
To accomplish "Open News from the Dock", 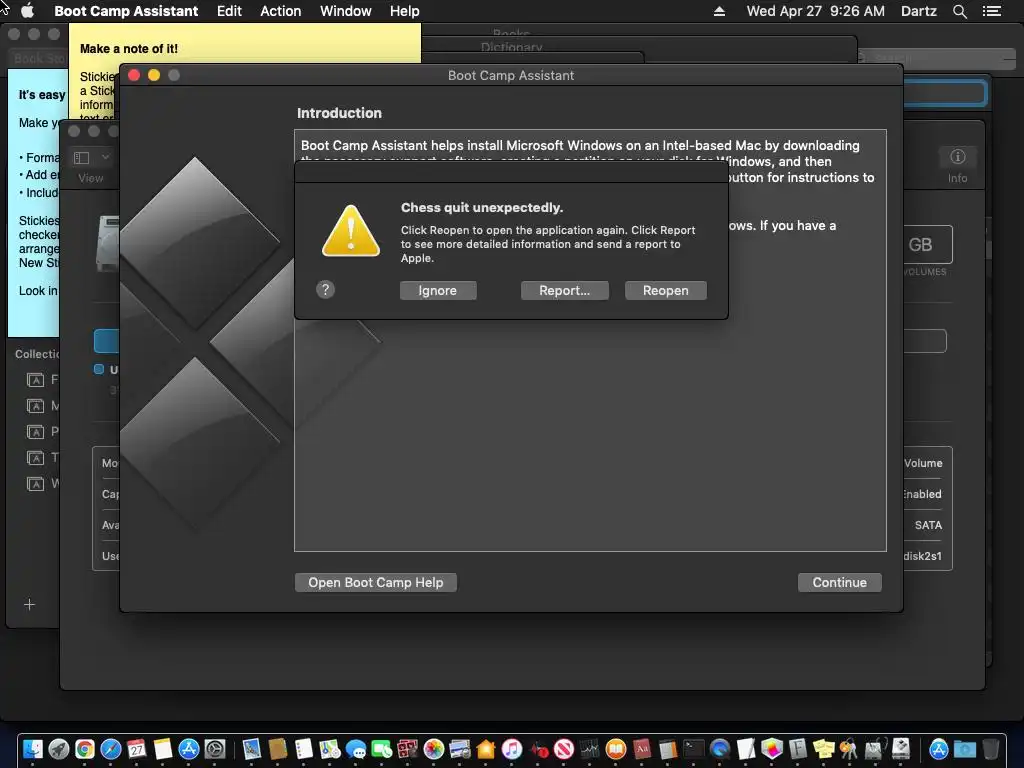I will (564, 748).
